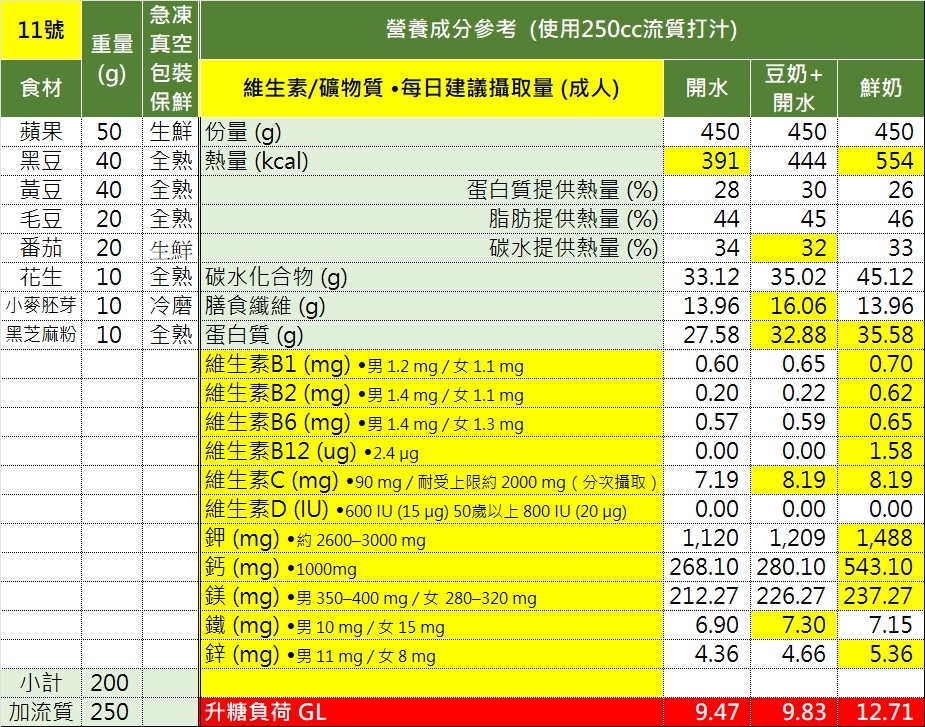This screenshot has height=727, width=925.
Task: Select the 鮮奶 column header
Action: point(881,88)
